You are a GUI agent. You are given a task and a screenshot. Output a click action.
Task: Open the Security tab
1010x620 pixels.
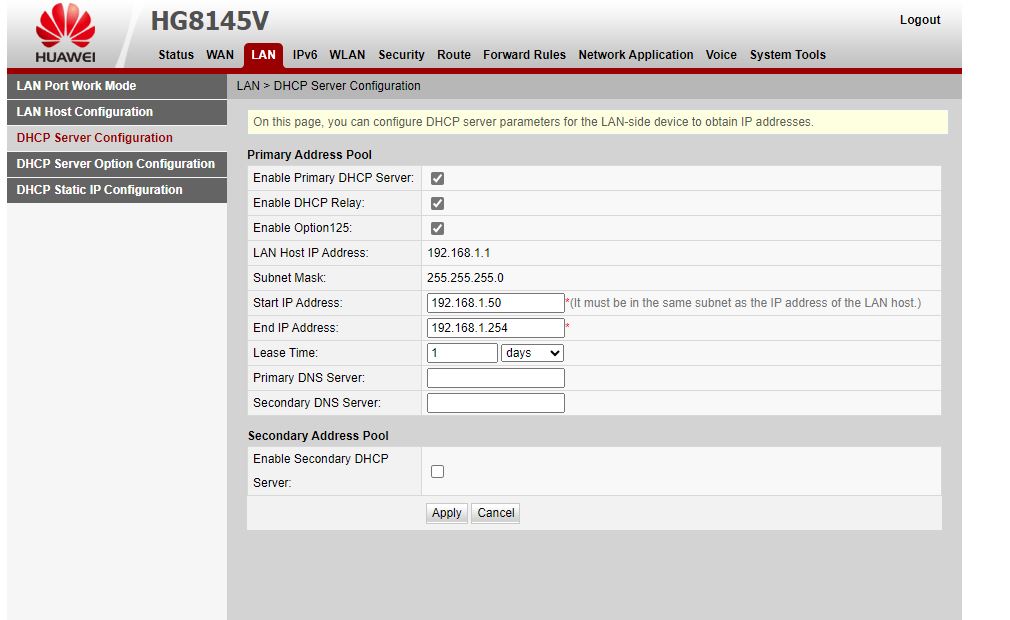tap(401, 55)
